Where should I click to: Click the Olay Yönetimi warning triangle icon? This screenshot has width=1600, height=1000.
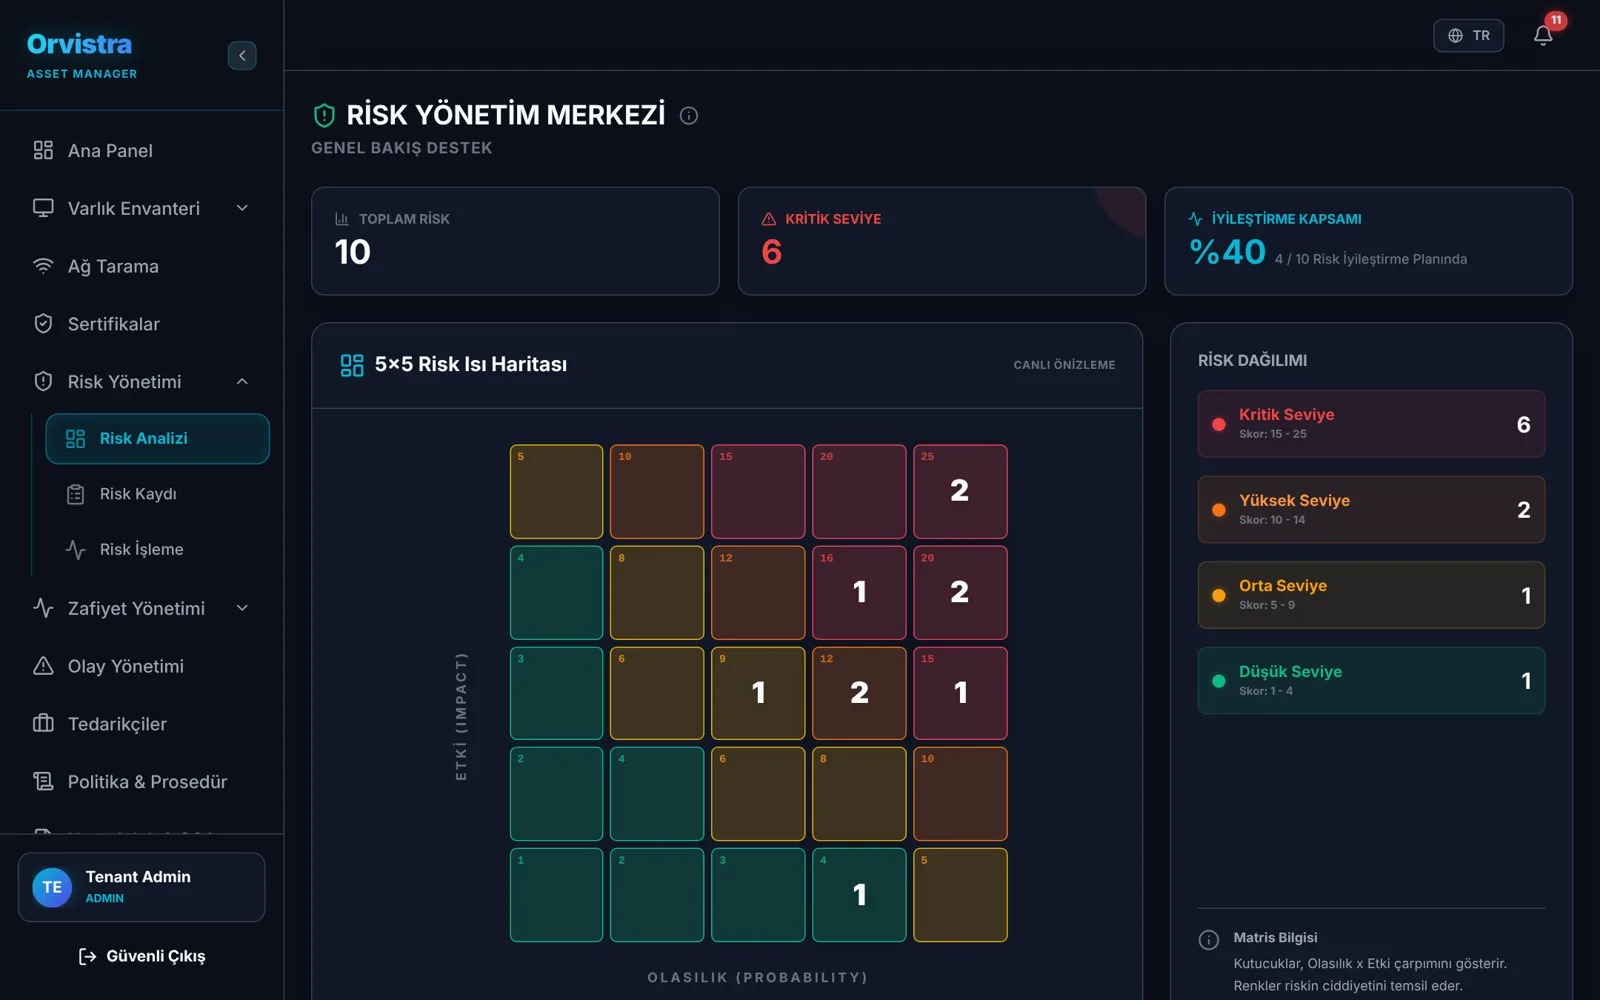pos(43,666)
